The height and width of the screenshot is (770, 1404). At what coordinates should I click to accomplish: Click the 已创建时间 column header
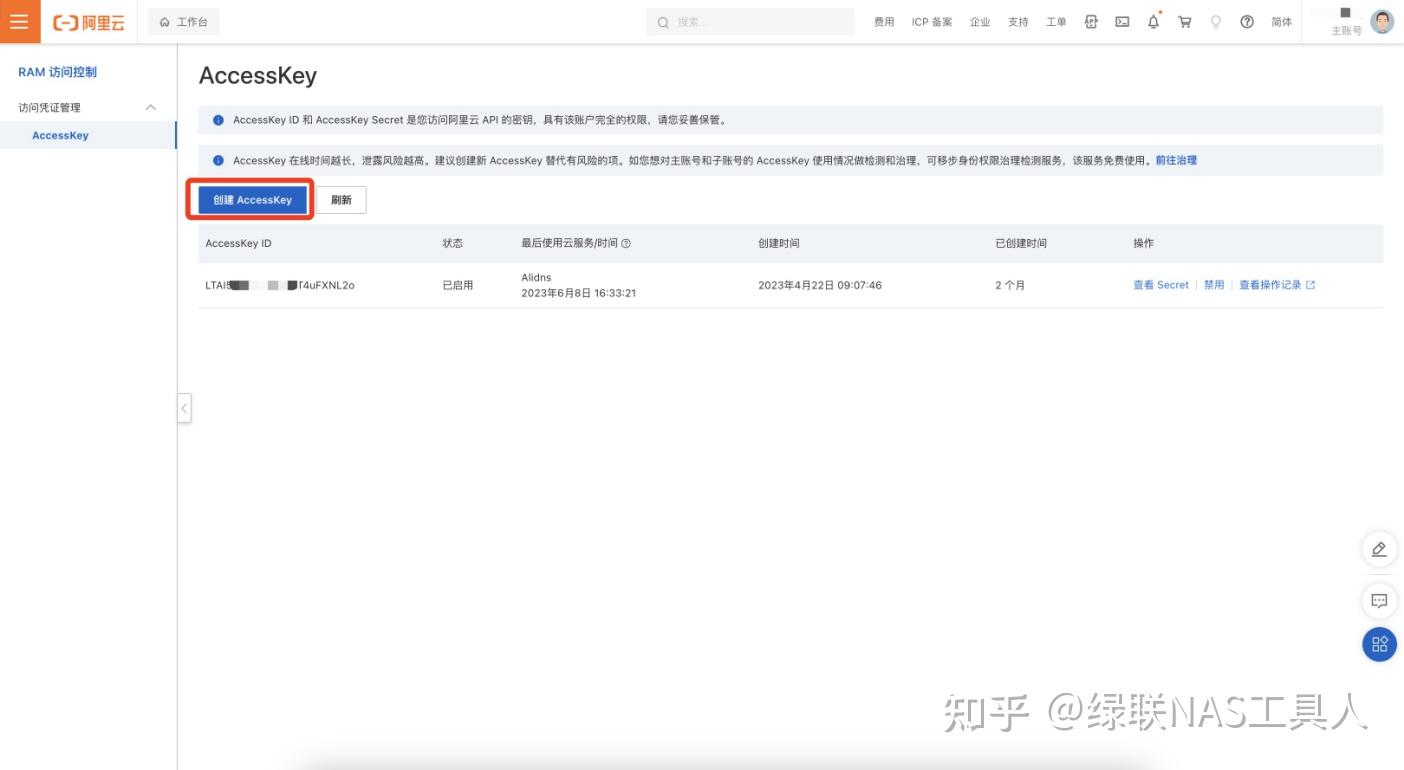pyautogui.click(x=1021, y=243)
